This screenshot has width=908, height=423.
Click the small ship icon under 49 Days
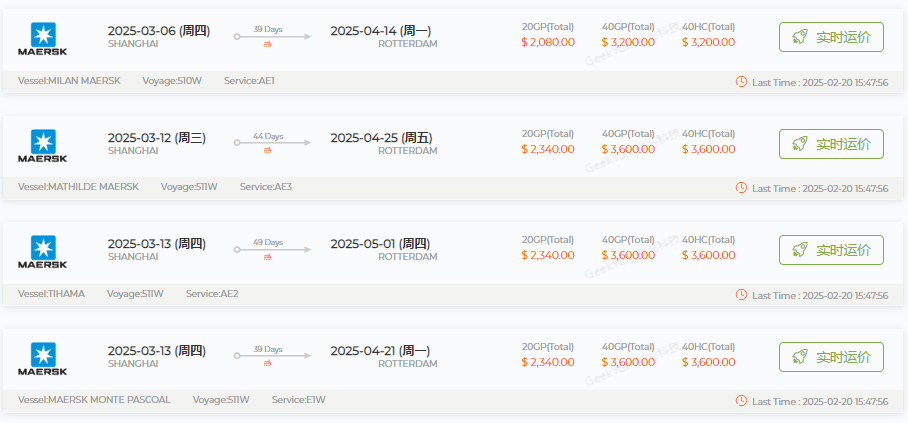coord(267,257)
